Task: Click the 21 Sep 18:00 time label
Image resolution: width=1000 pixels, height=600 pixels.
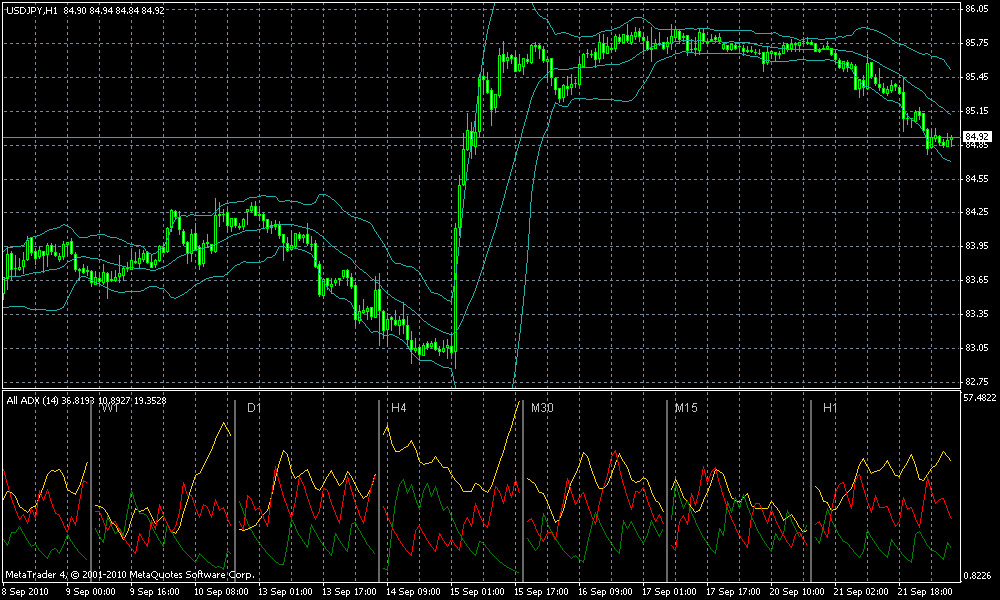Action: click(924, 592)
